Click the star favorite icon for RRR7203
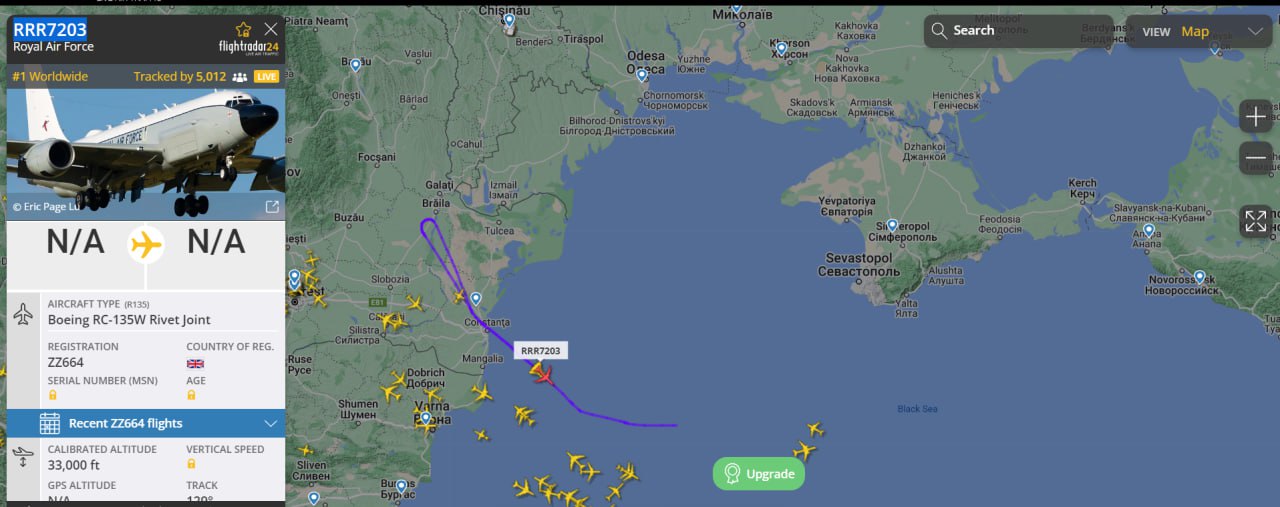Viewport: 1280px width, 507px height. [x=244, y=29]
